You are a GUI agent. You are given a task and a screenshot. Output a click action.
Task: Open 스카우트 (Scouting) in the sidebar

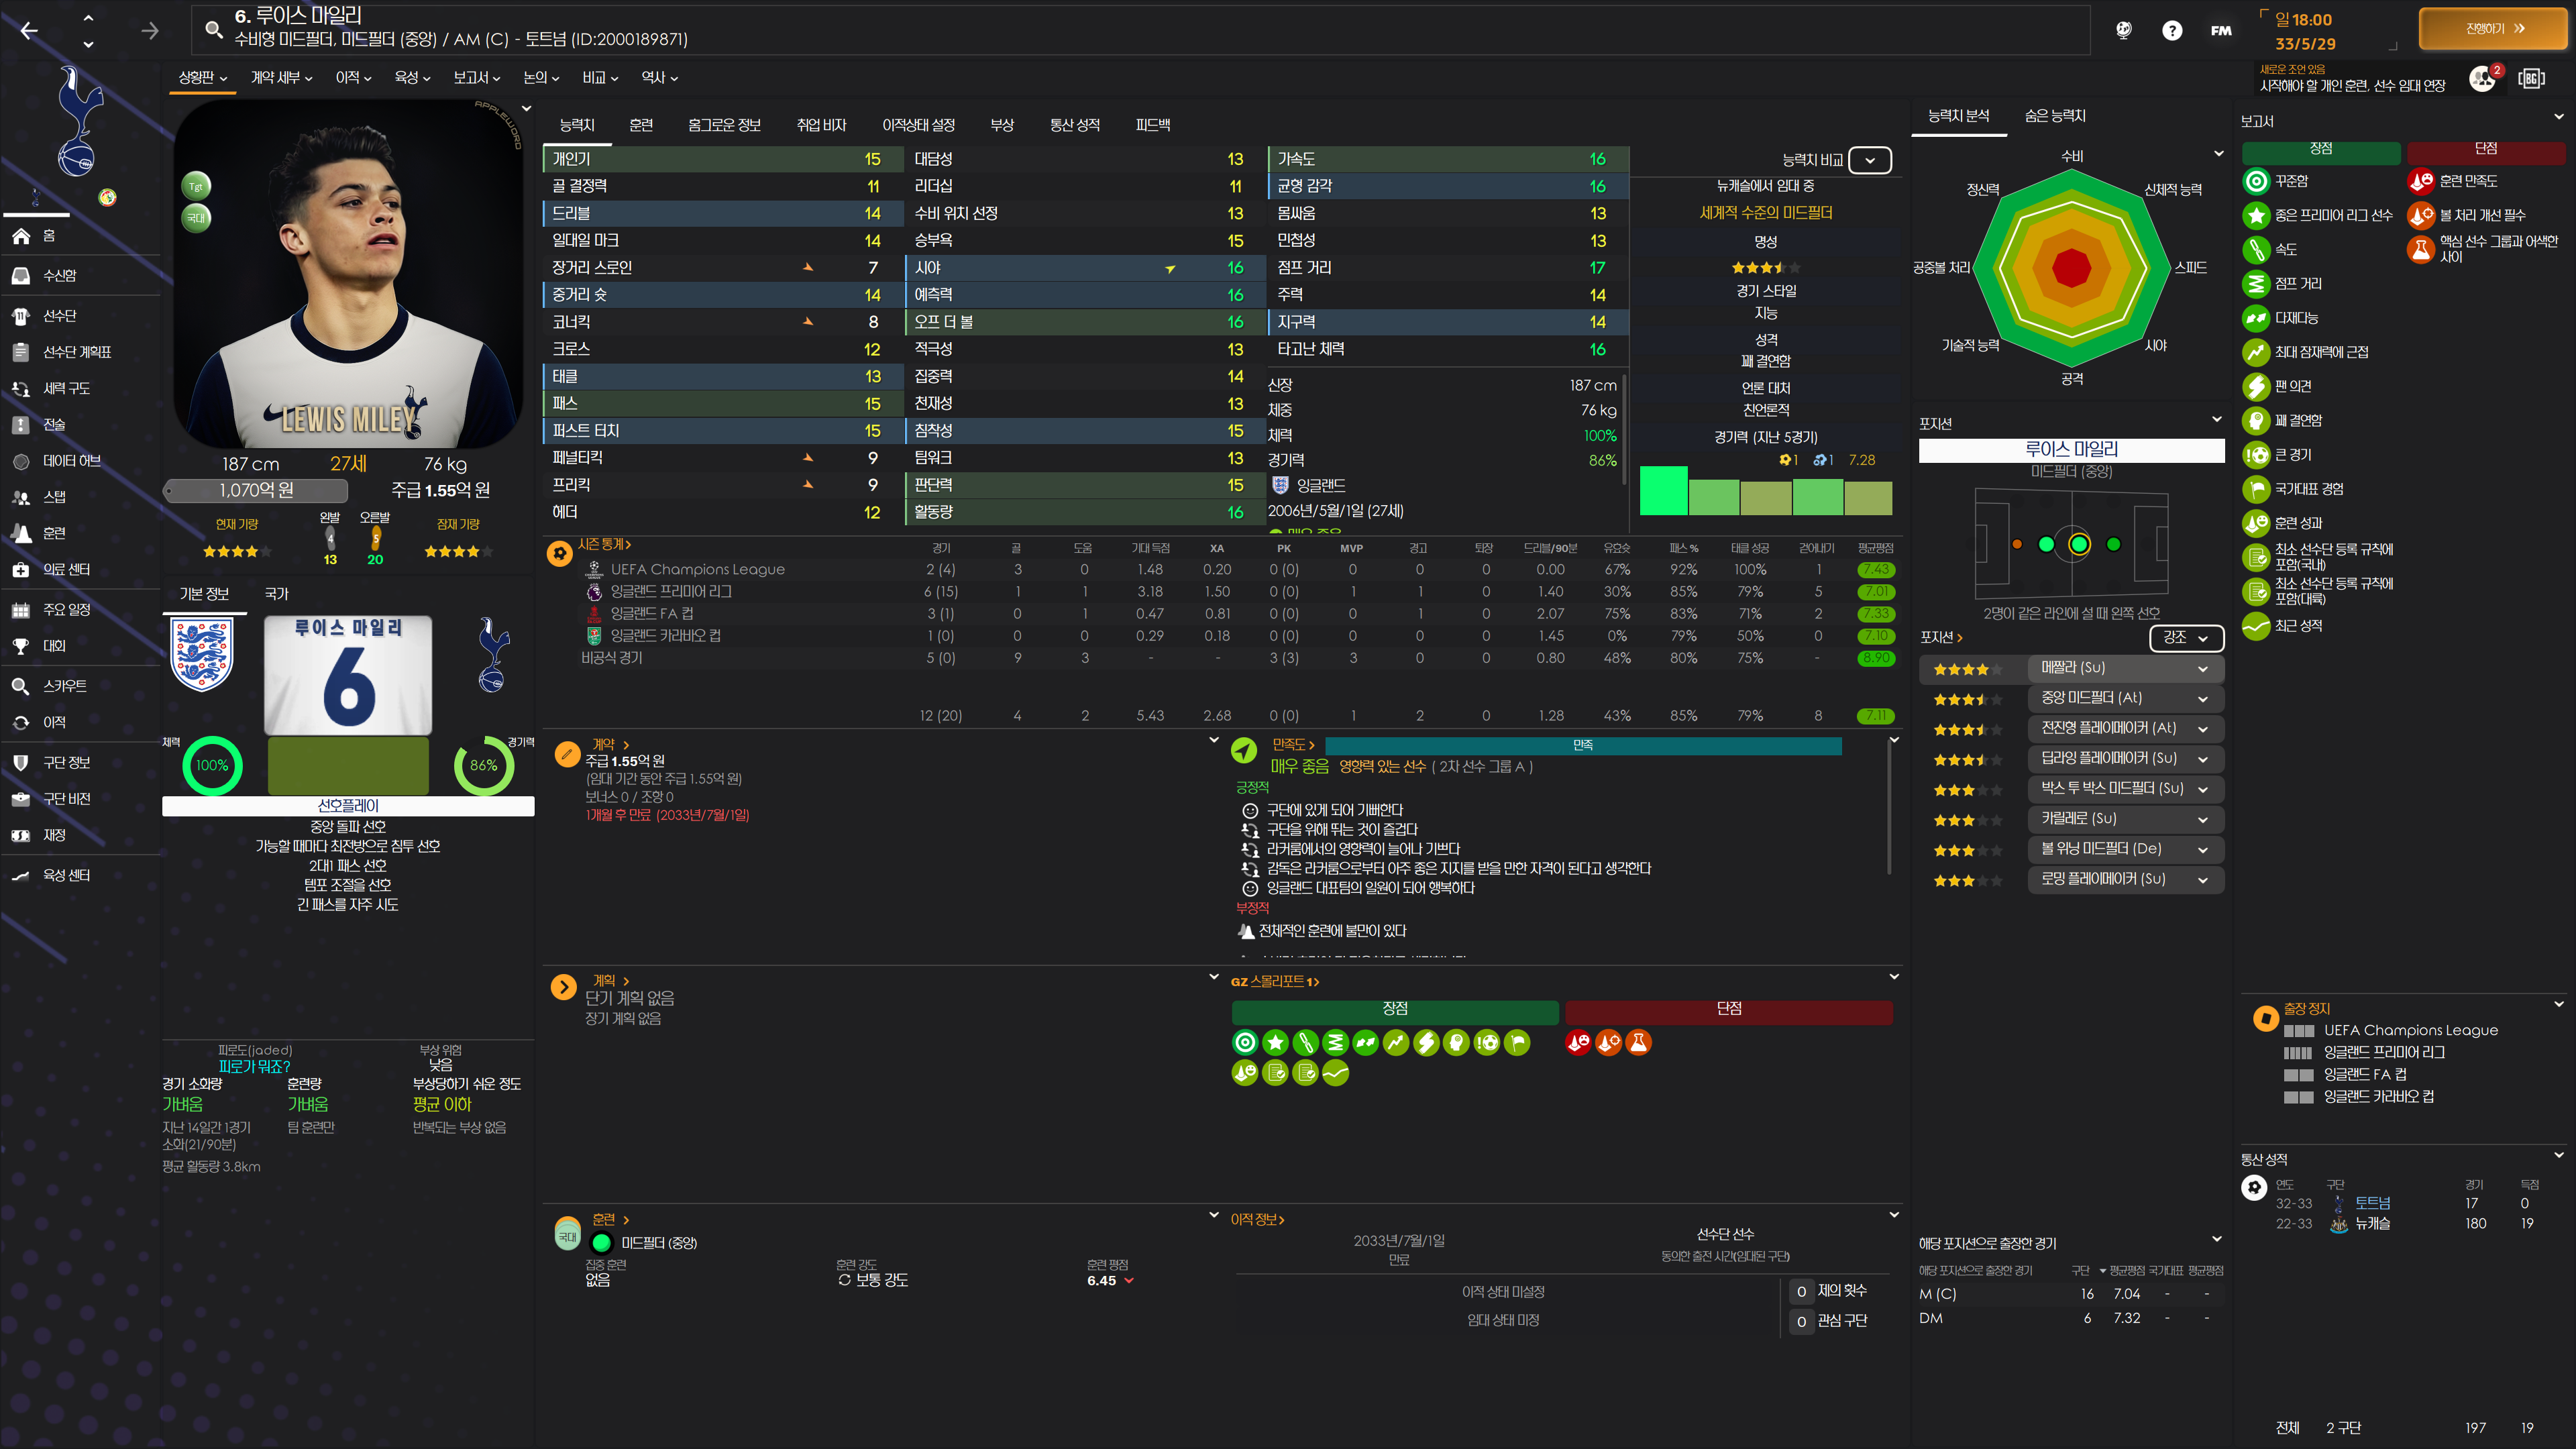[64, 686]
